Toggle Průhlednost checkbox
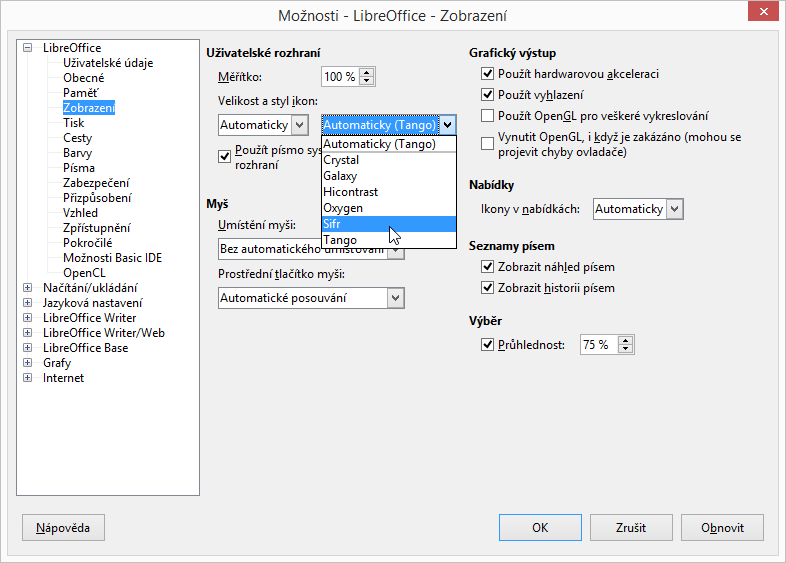The width and height of the screenshot is (786, 563). [488, 345]
